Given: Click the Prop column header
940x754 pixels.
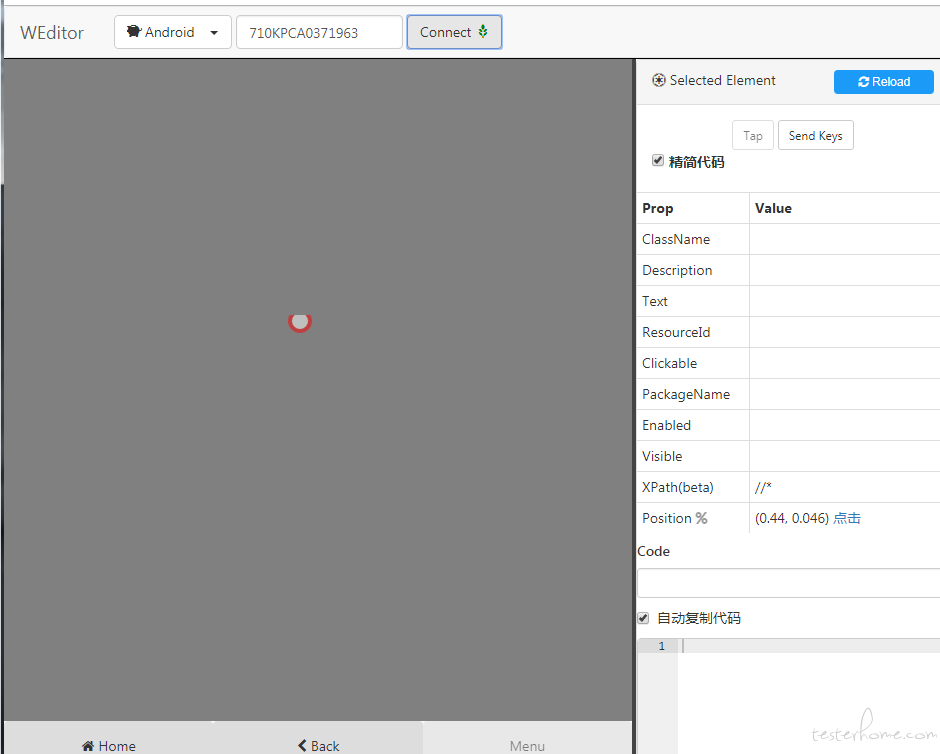Looking at the screenshot, I should point(658,208).
